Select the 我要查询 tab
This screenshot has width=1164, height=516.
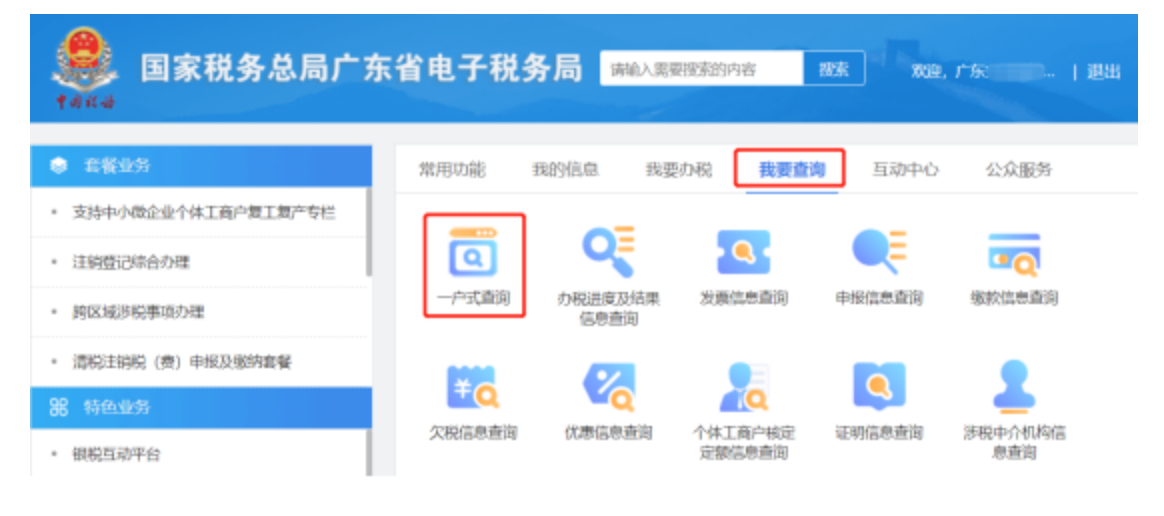point(791,170)
